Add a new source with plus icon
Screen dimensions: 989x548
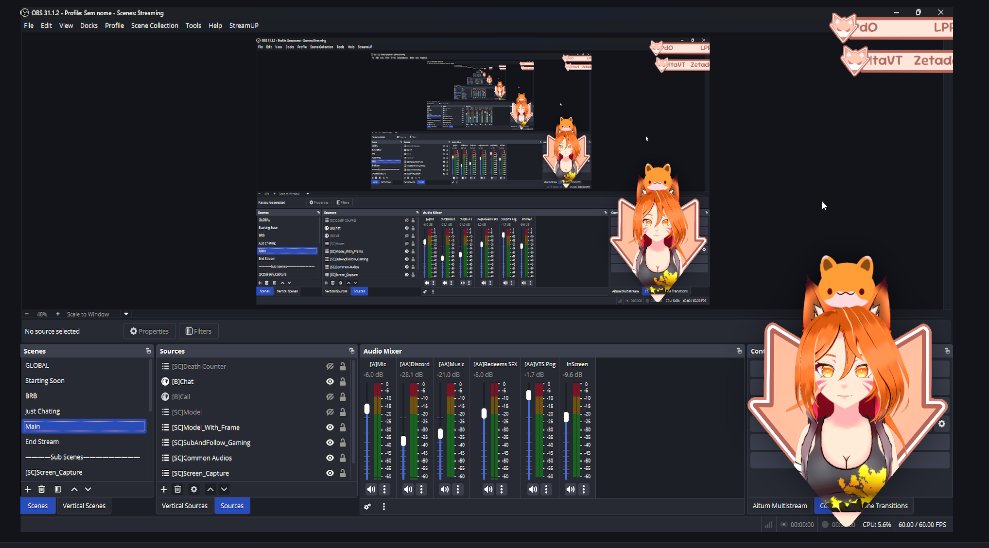(x=164, y=489)
